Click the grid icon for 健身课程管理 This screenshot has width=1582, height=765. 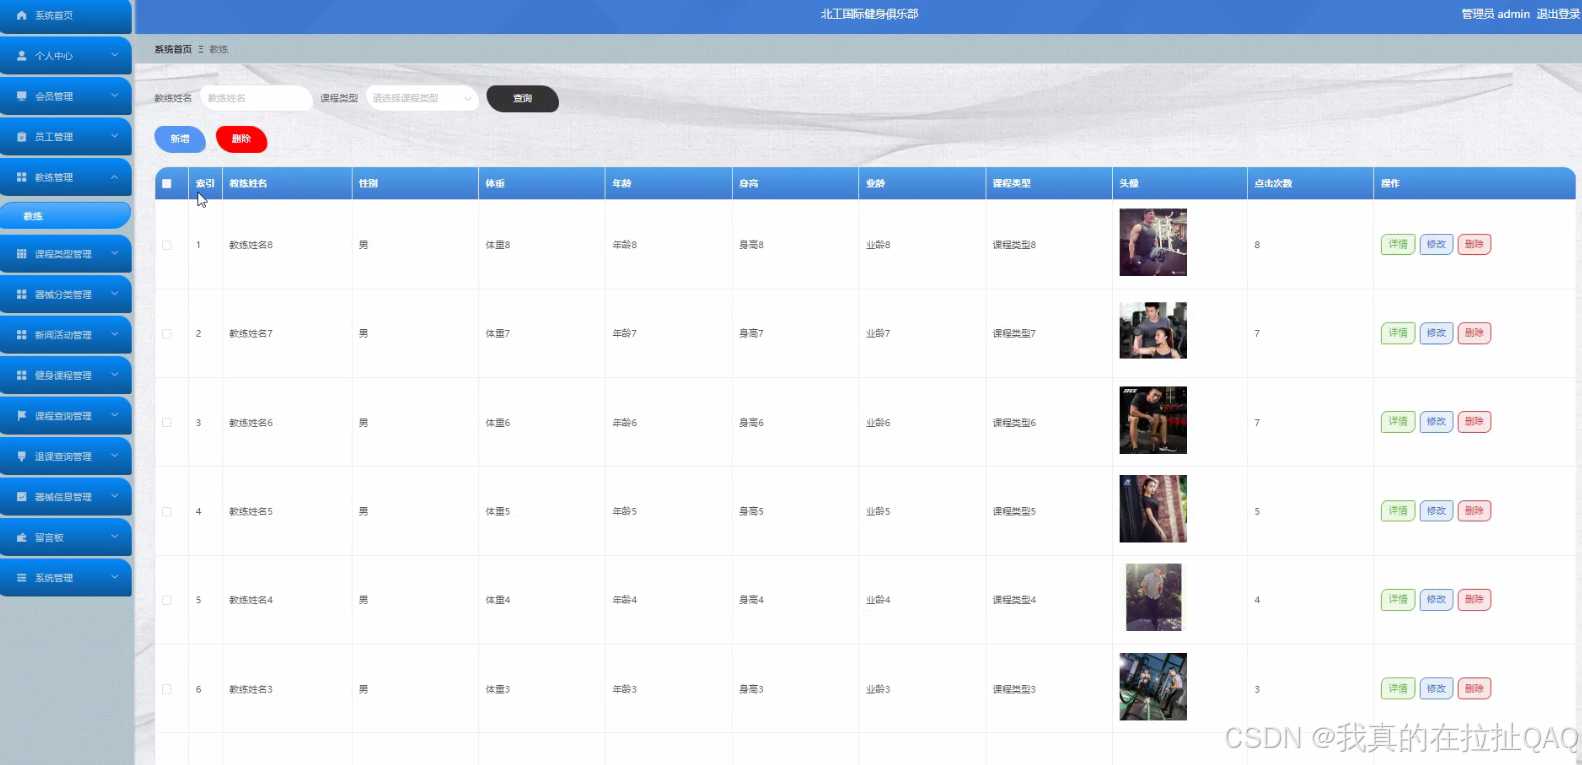pyautogui.click(x=22, y=375)
